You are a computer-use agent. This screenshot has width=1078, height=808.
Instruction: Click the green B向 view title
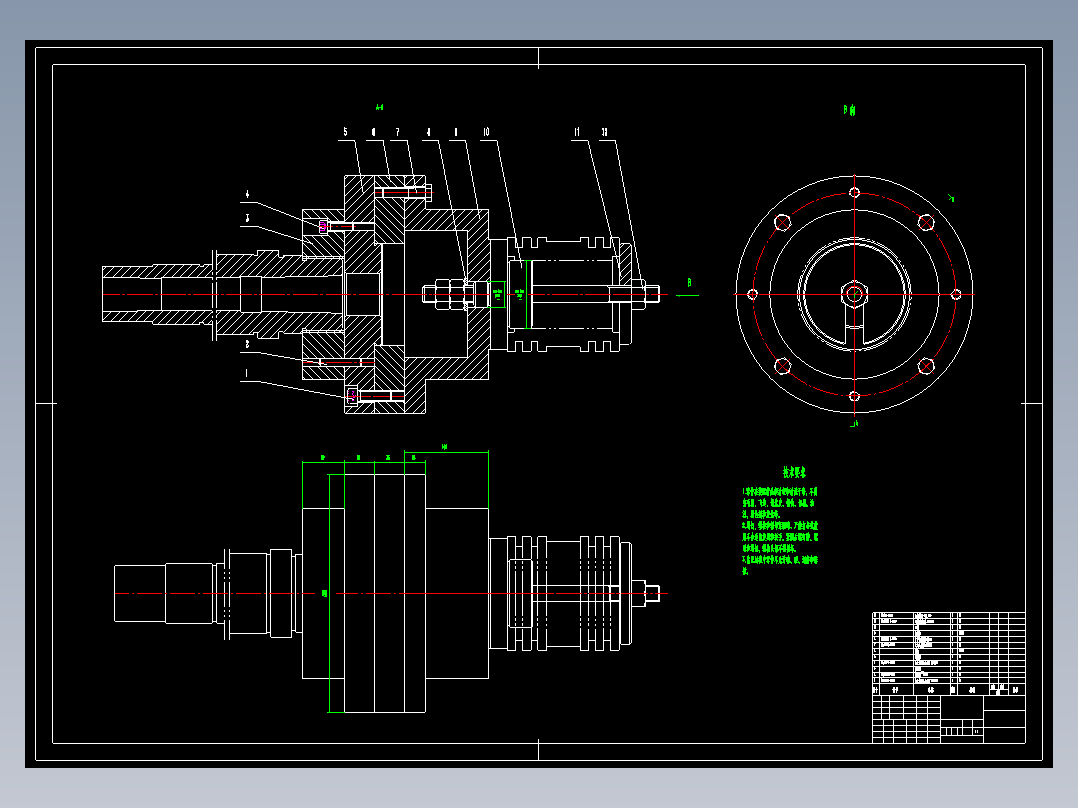[849, 109]
